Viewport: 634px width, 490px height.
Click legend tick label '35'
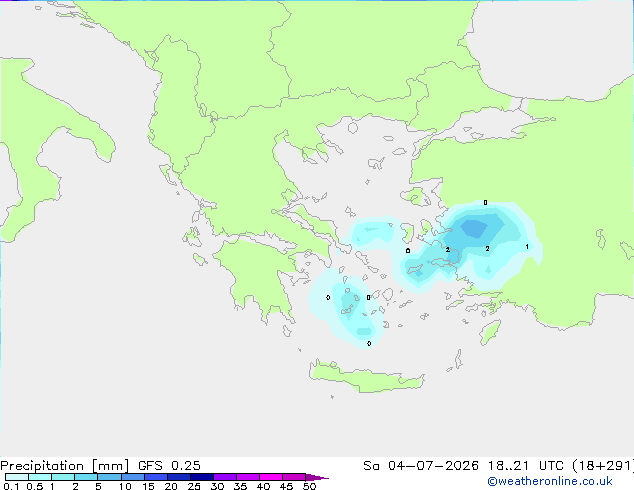tap(240, 486)
